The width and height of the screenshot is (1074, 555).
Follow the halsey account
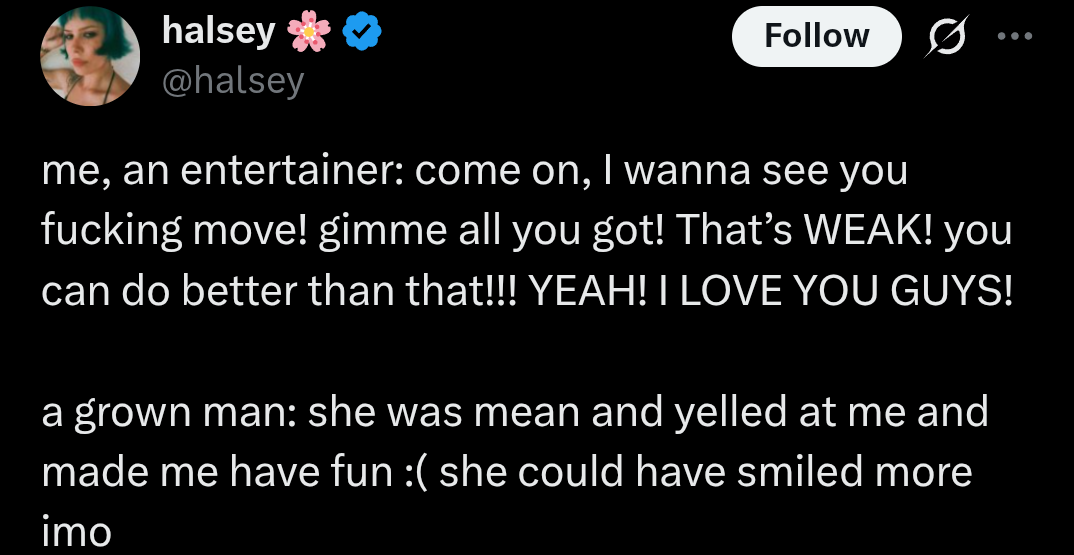pyautogui.click(x=816, y=37)
